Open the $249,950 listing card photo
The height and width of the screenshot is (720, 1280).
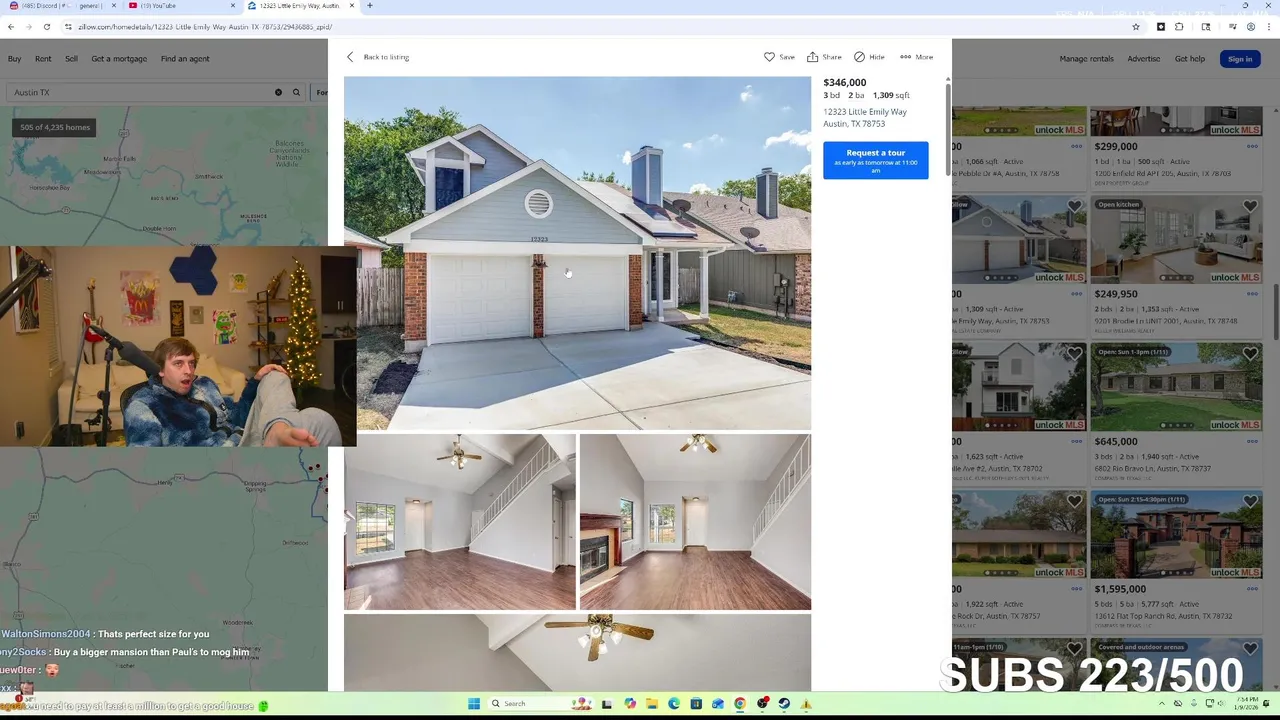[1176, 240]
